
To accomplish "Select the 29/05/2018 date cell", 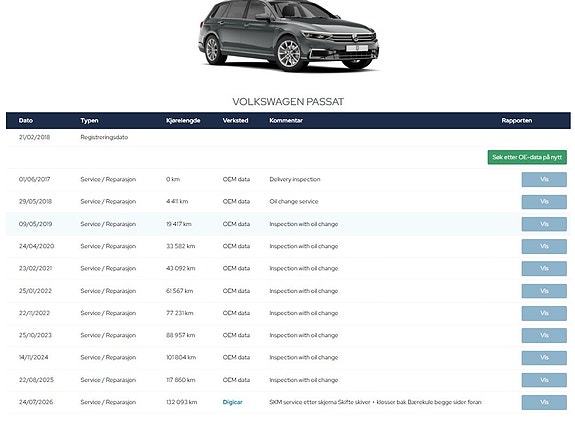I will click(35, 202).
